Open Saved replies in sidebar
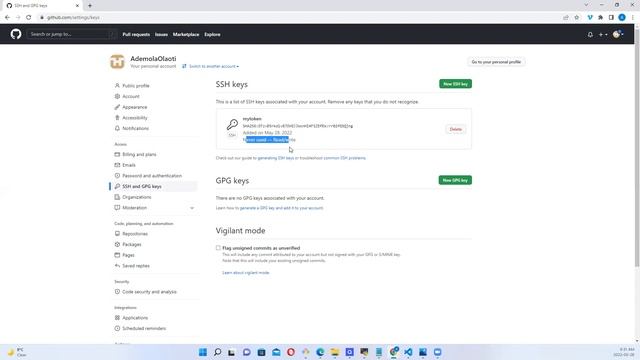The height and width of the screenshot is (360, 640). pos(136,265)
